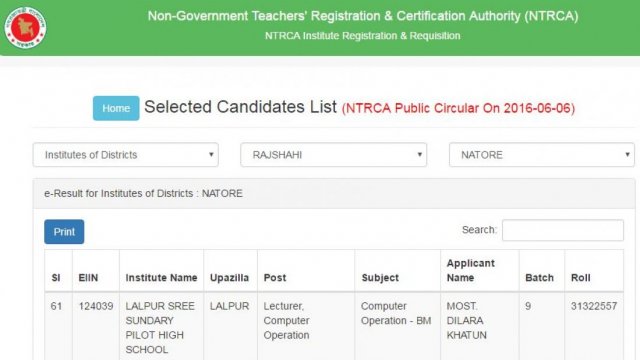Image resolution: width=640 pixels, height=360 pixels.
Task: Focus the Search input field
Action: [563, 230]
